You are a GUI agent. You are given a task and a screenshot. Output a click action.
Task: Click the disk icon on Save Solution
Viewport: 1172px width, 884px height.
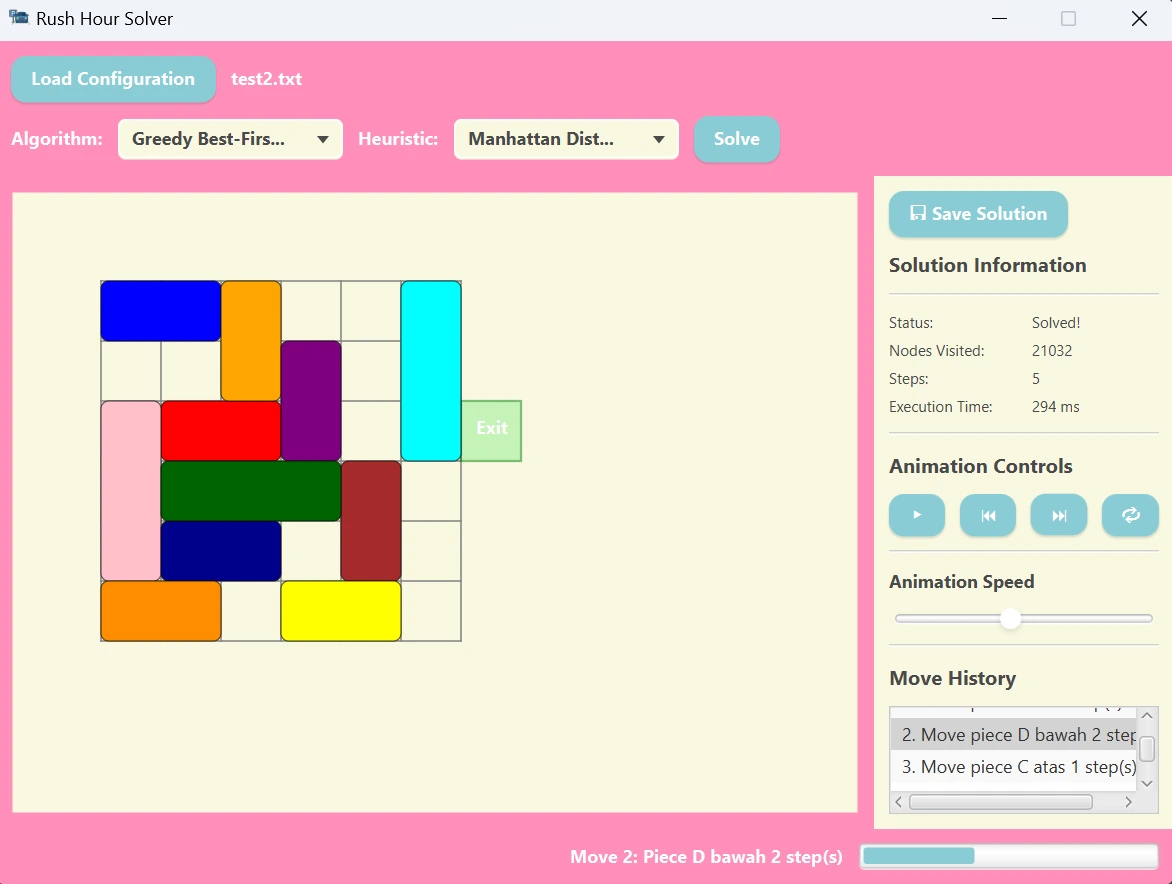tap(916, 213)
